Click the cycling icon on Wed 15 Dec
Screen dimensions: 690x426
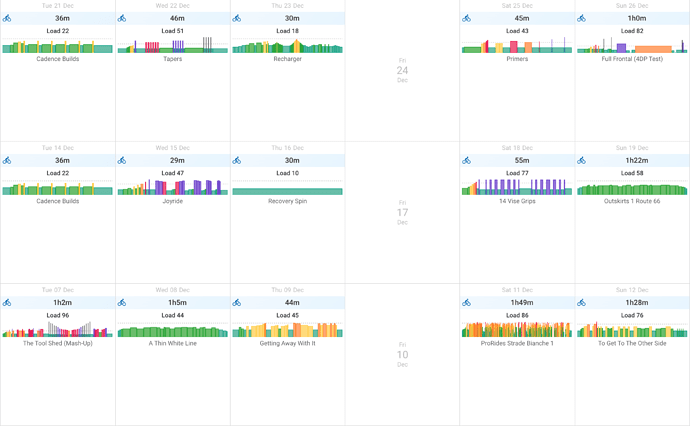pyautogui.click(x=122, y=161)
